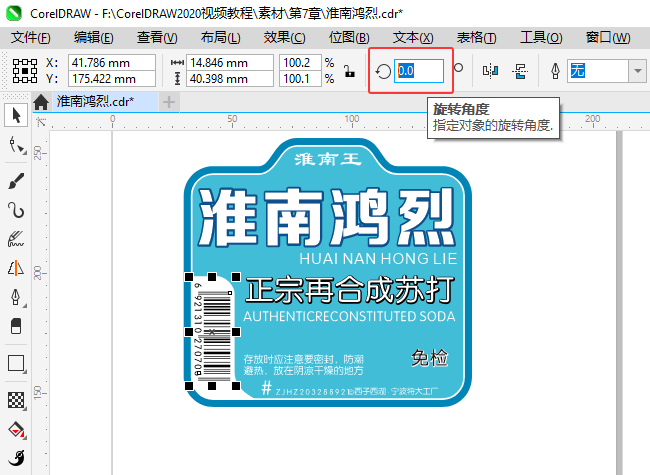
Task: Select the Interactive Fill bucket tool
Action: tap(16, 430)
